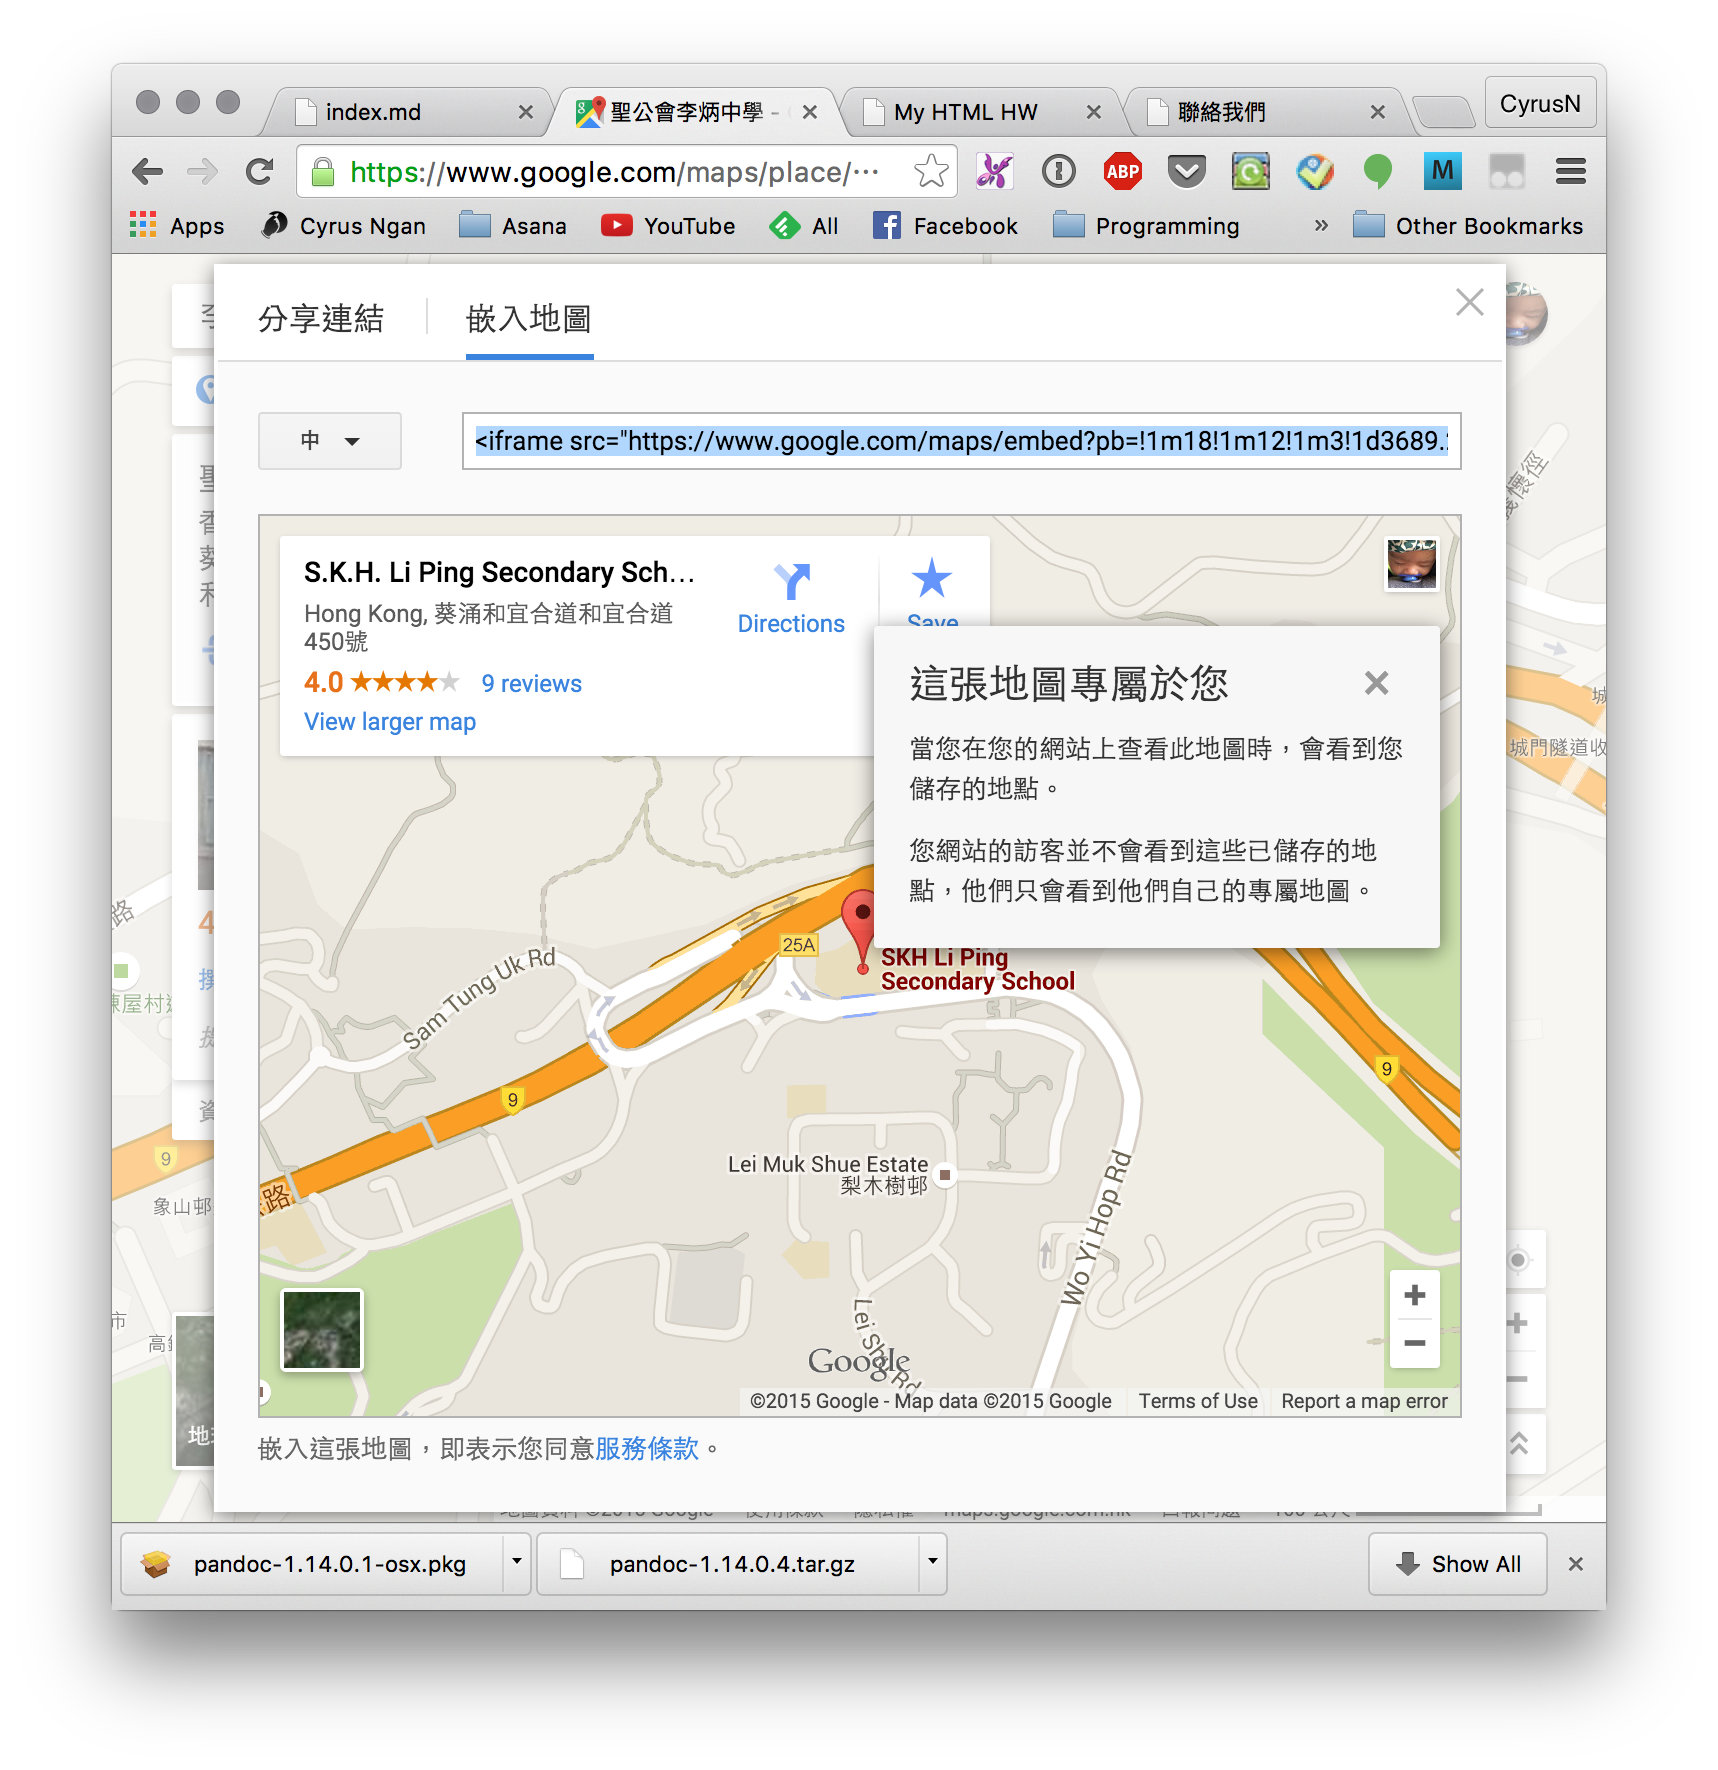1718x1770 pixels.
Task: Click the blue M extension icon
Action: (x=1442, y=172)
